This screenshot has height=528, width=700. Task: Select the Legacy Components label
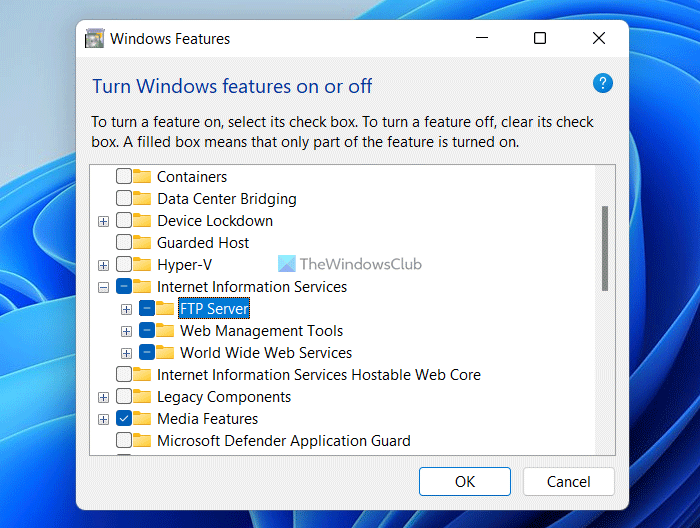tap(224, 397)
